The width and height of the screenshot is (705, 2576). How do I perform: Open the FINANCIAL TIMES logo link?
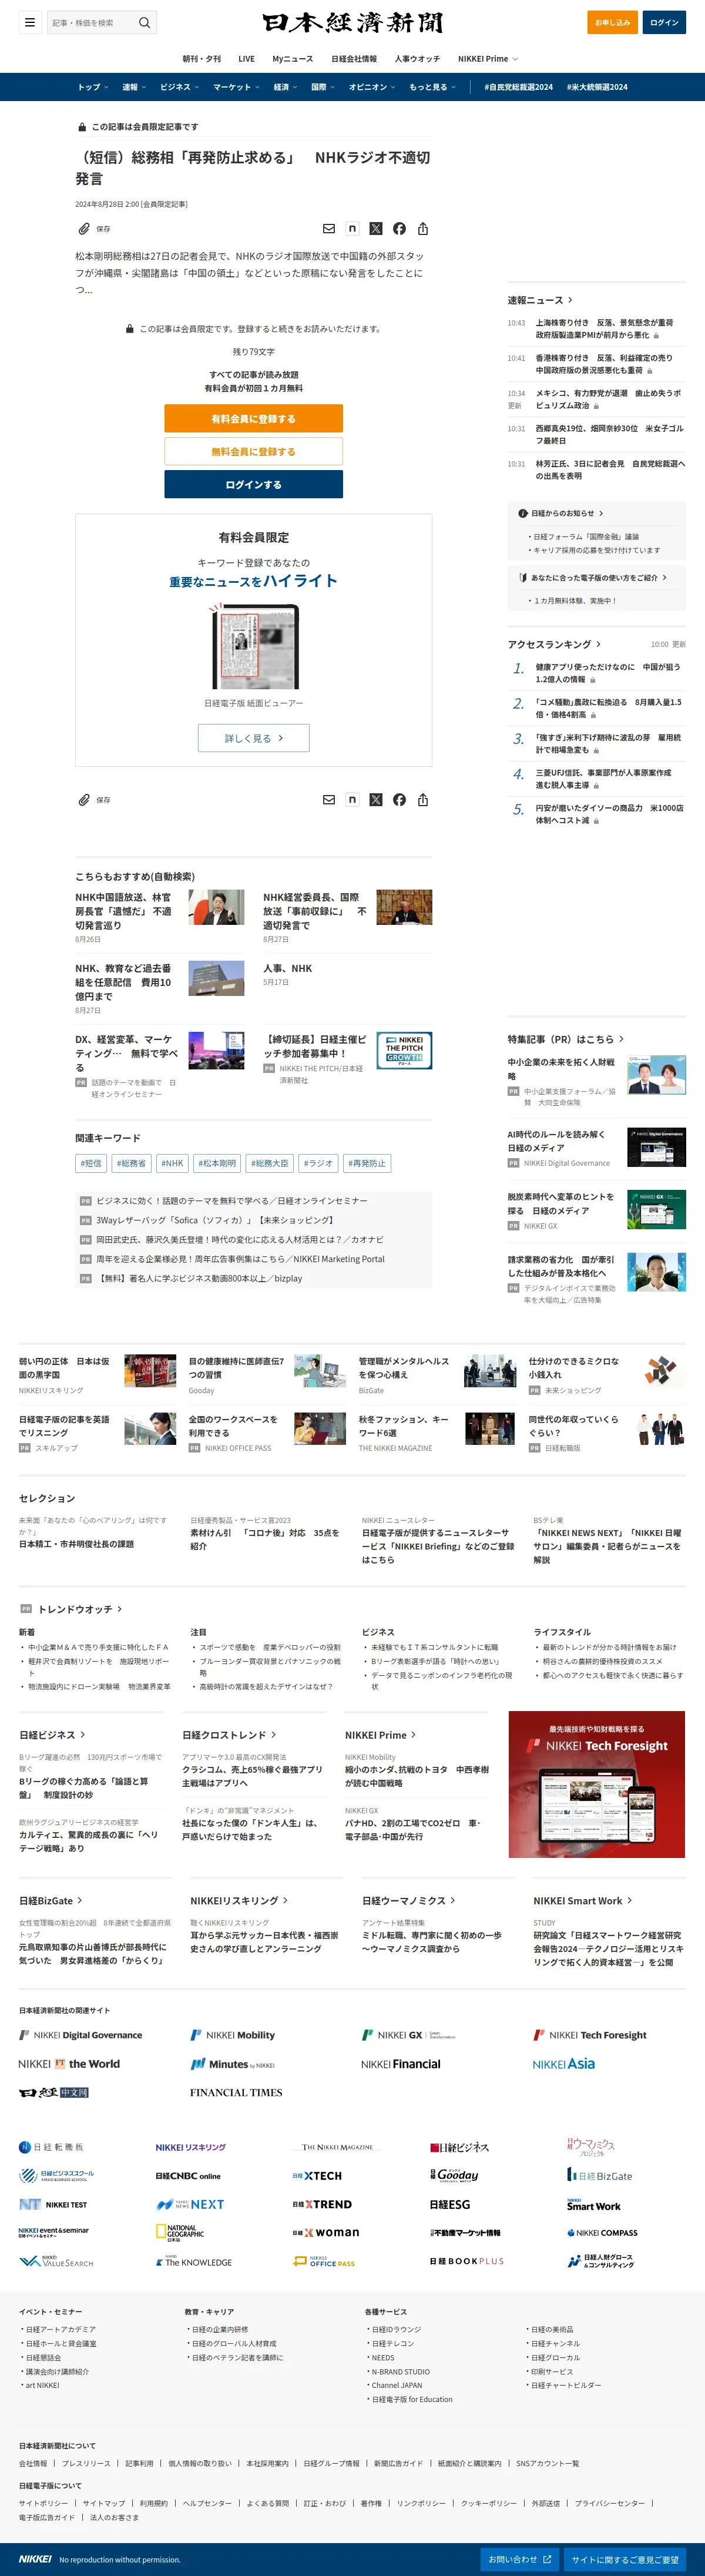pyautogui.click(x=236, y=2092)
